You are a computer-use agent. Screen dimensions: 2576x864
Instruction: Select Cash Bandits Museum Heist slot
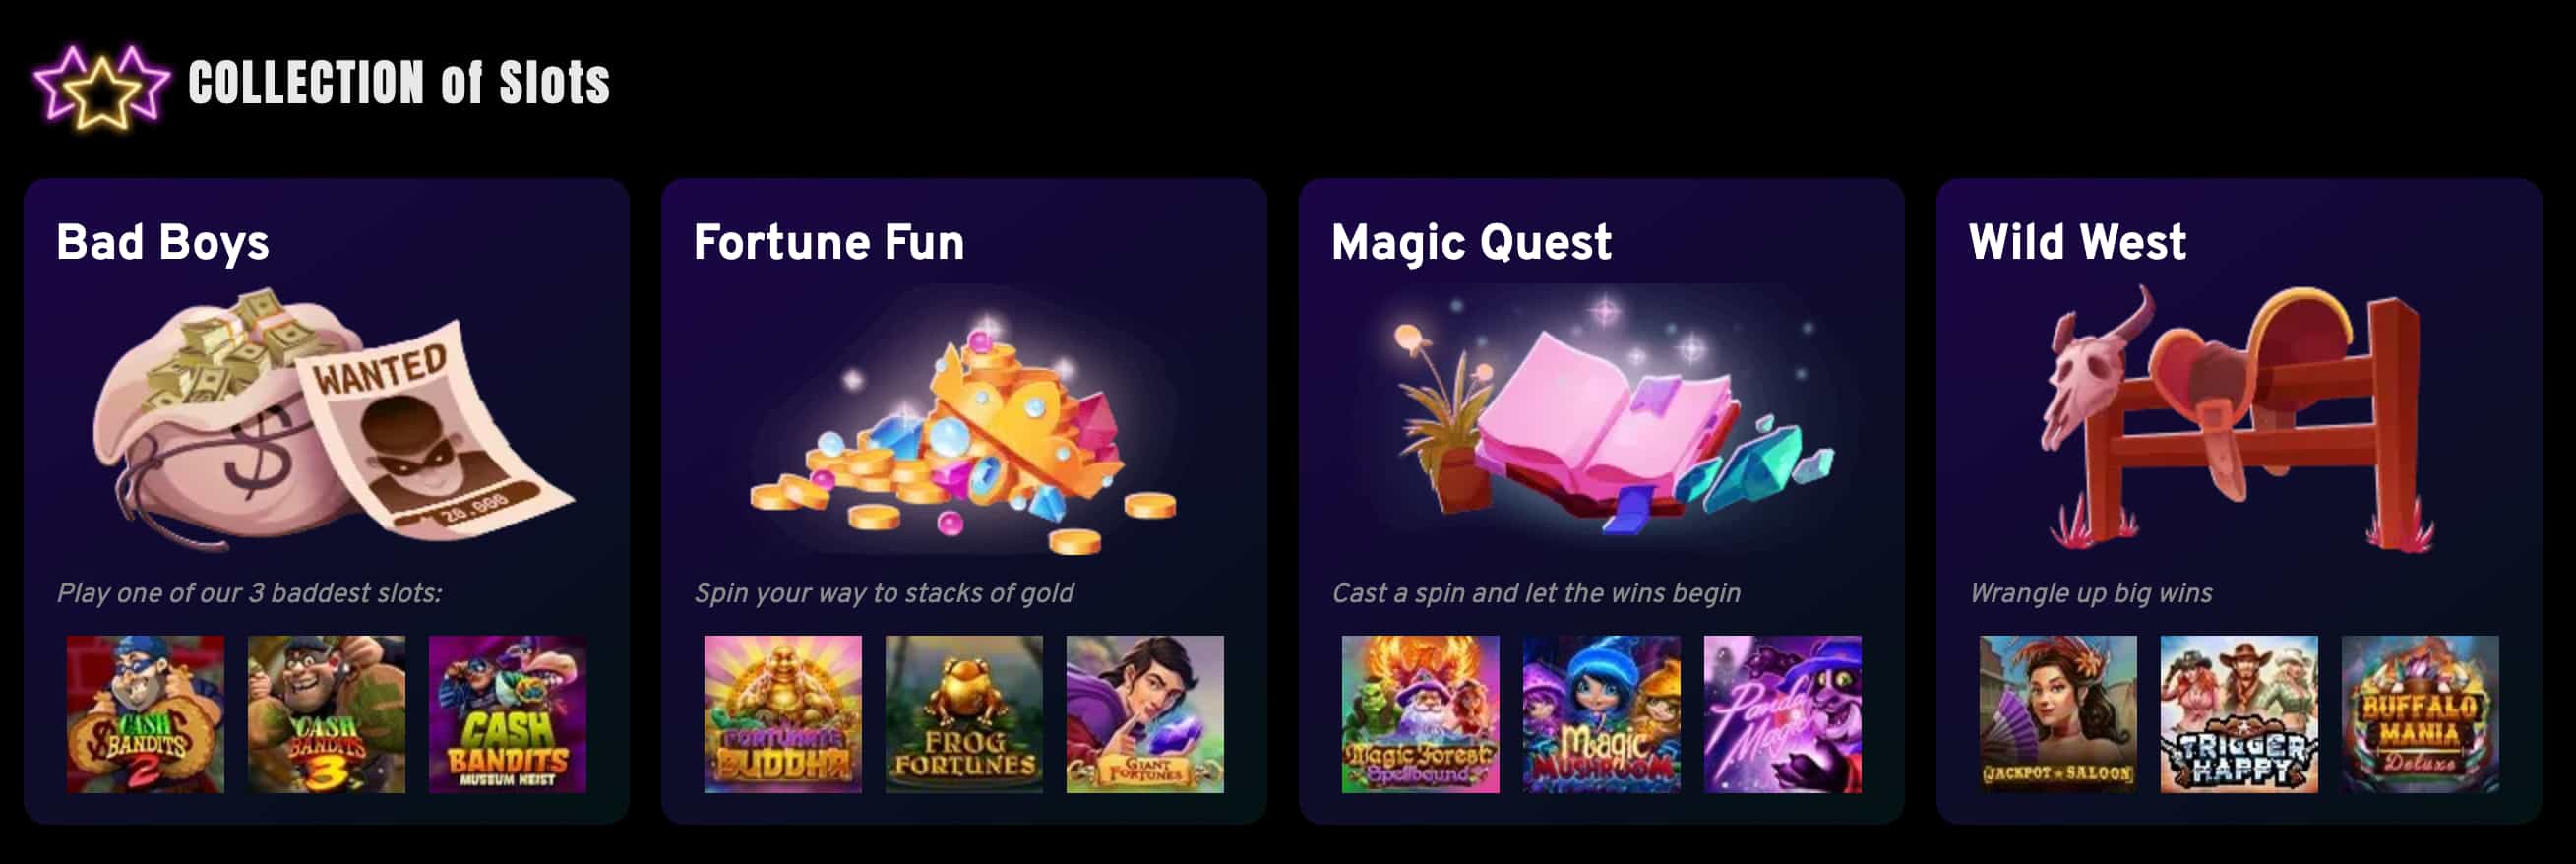coord(507,714)
